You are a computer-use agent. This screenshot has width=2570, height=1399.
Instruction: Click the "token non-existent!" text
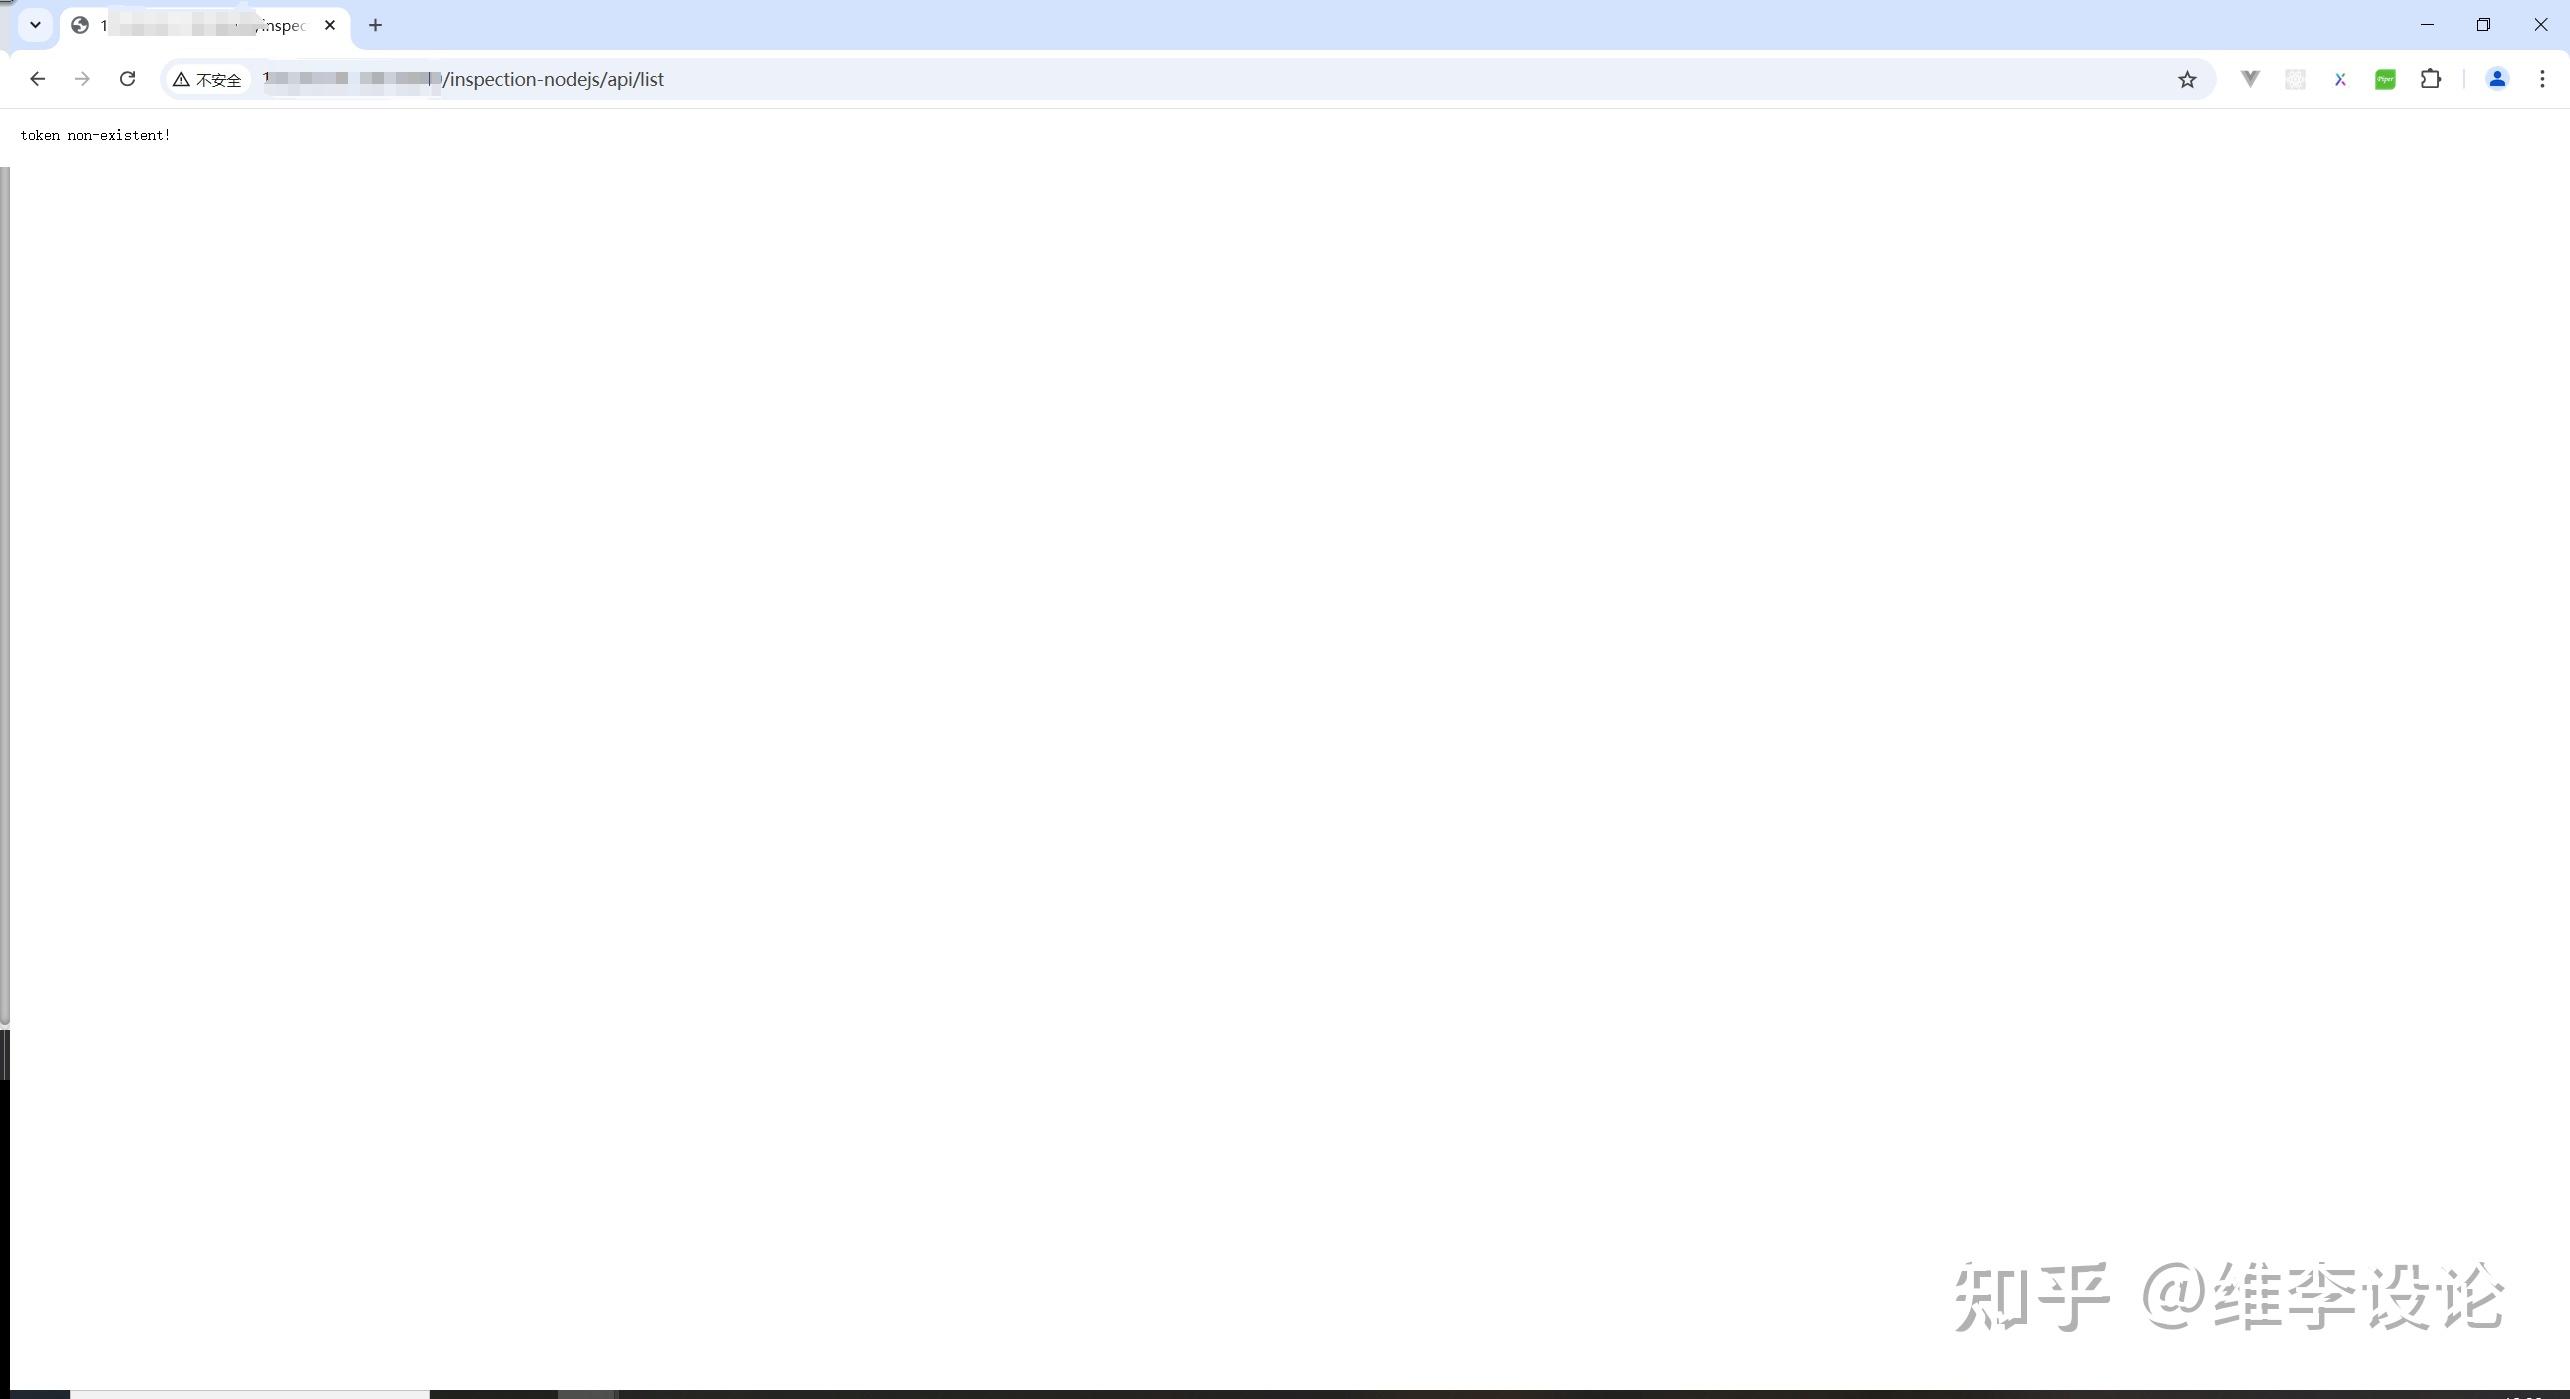(x=95, y=135)
